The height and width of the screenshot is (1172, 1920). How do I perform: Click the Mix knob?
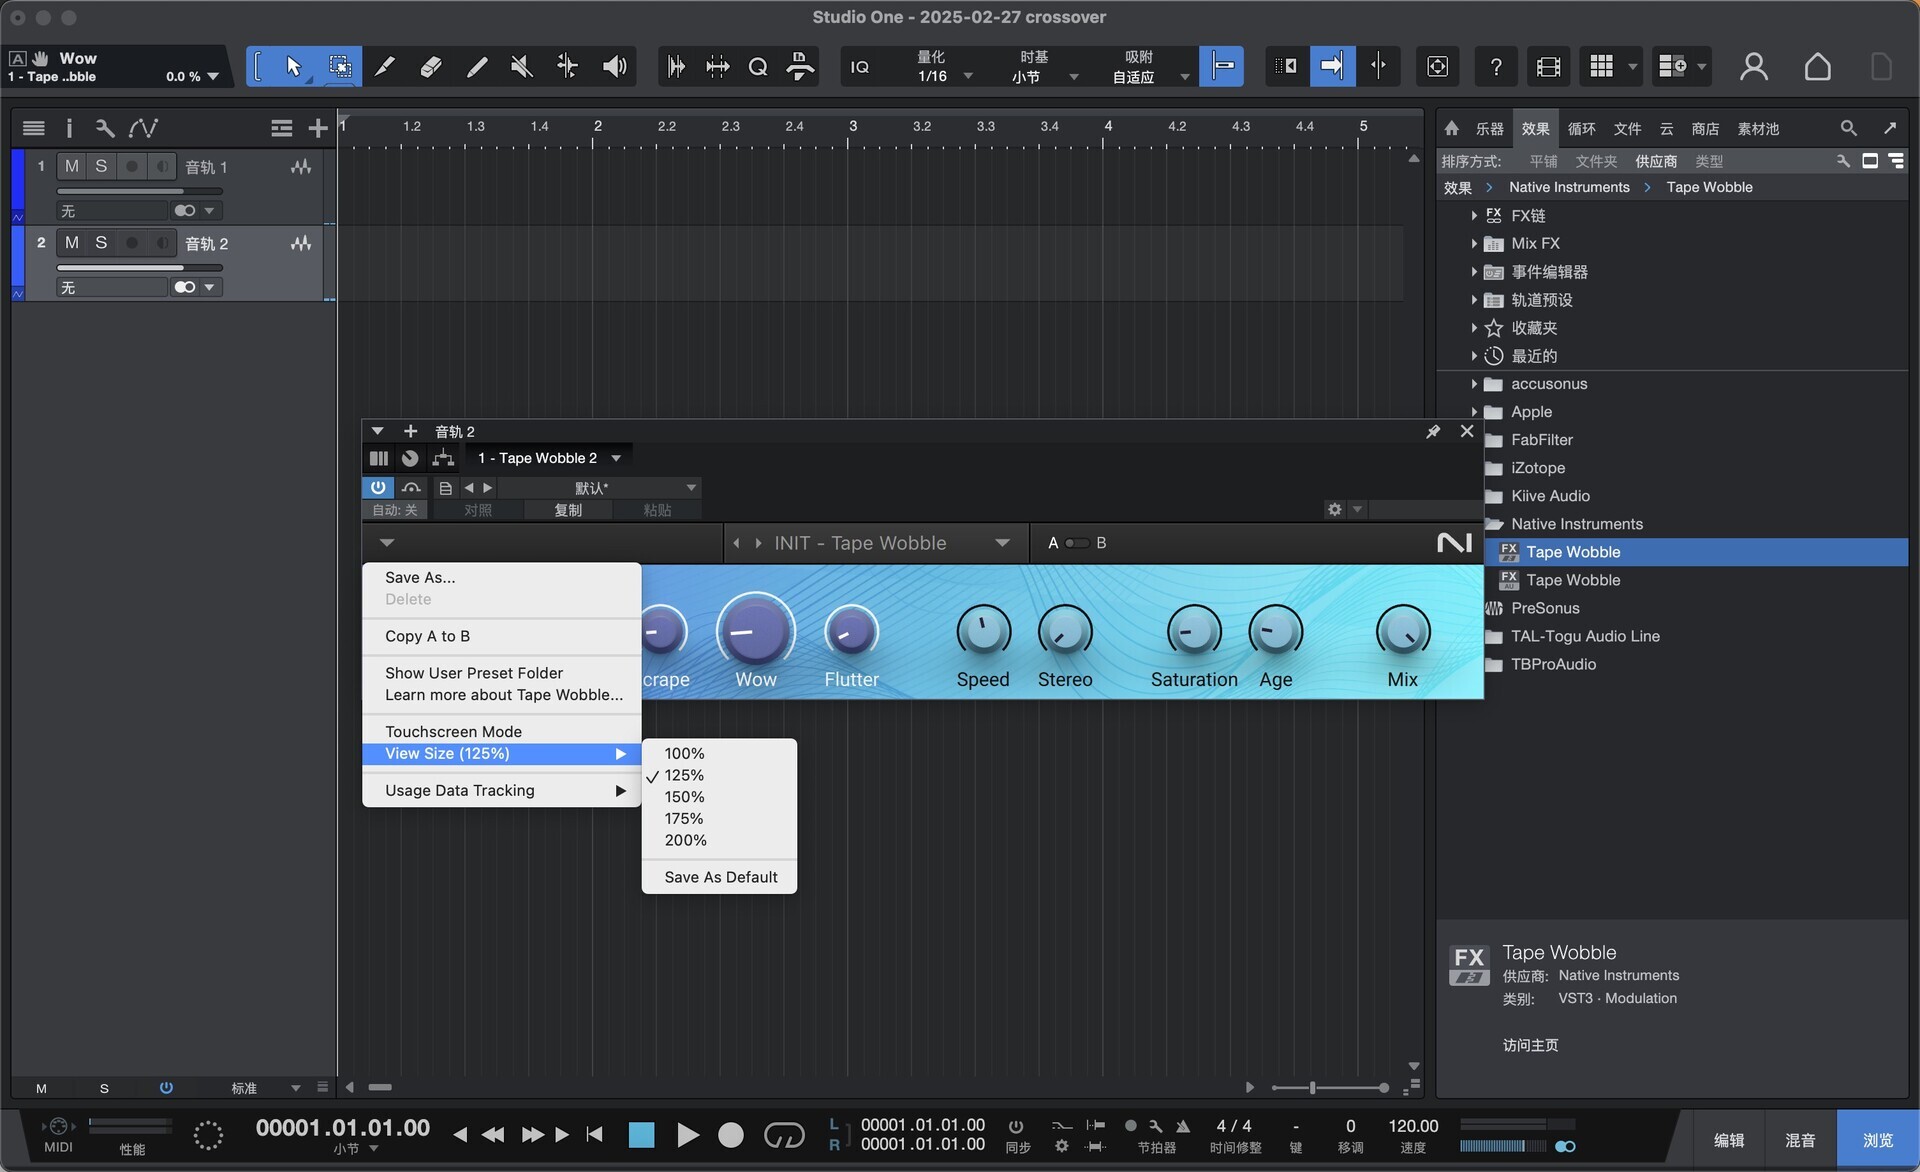(1402, 632)
